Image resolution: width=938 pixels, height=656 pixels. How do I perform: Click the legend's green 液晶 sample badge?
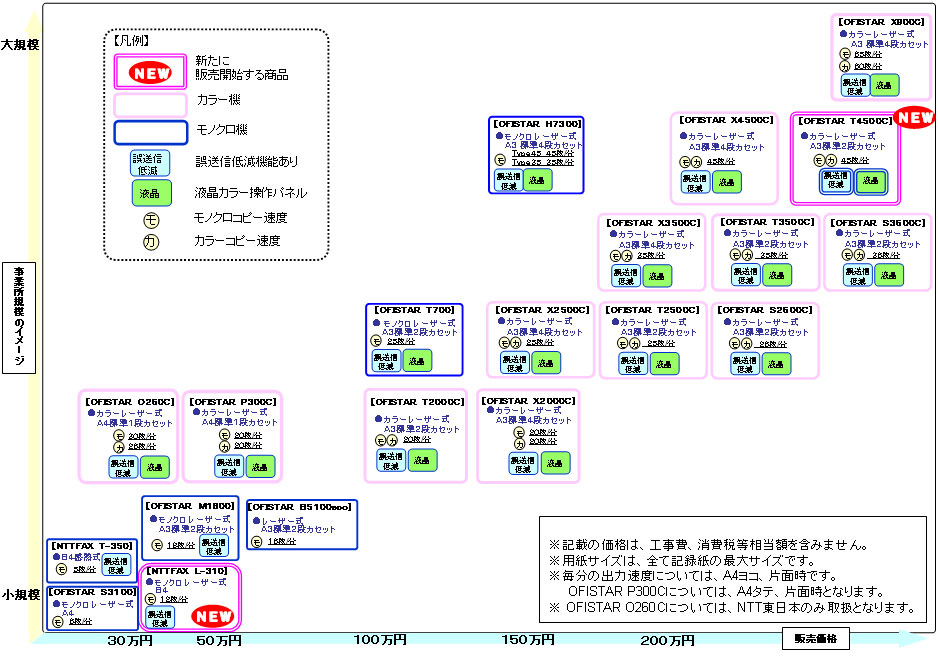coord(151,193)
